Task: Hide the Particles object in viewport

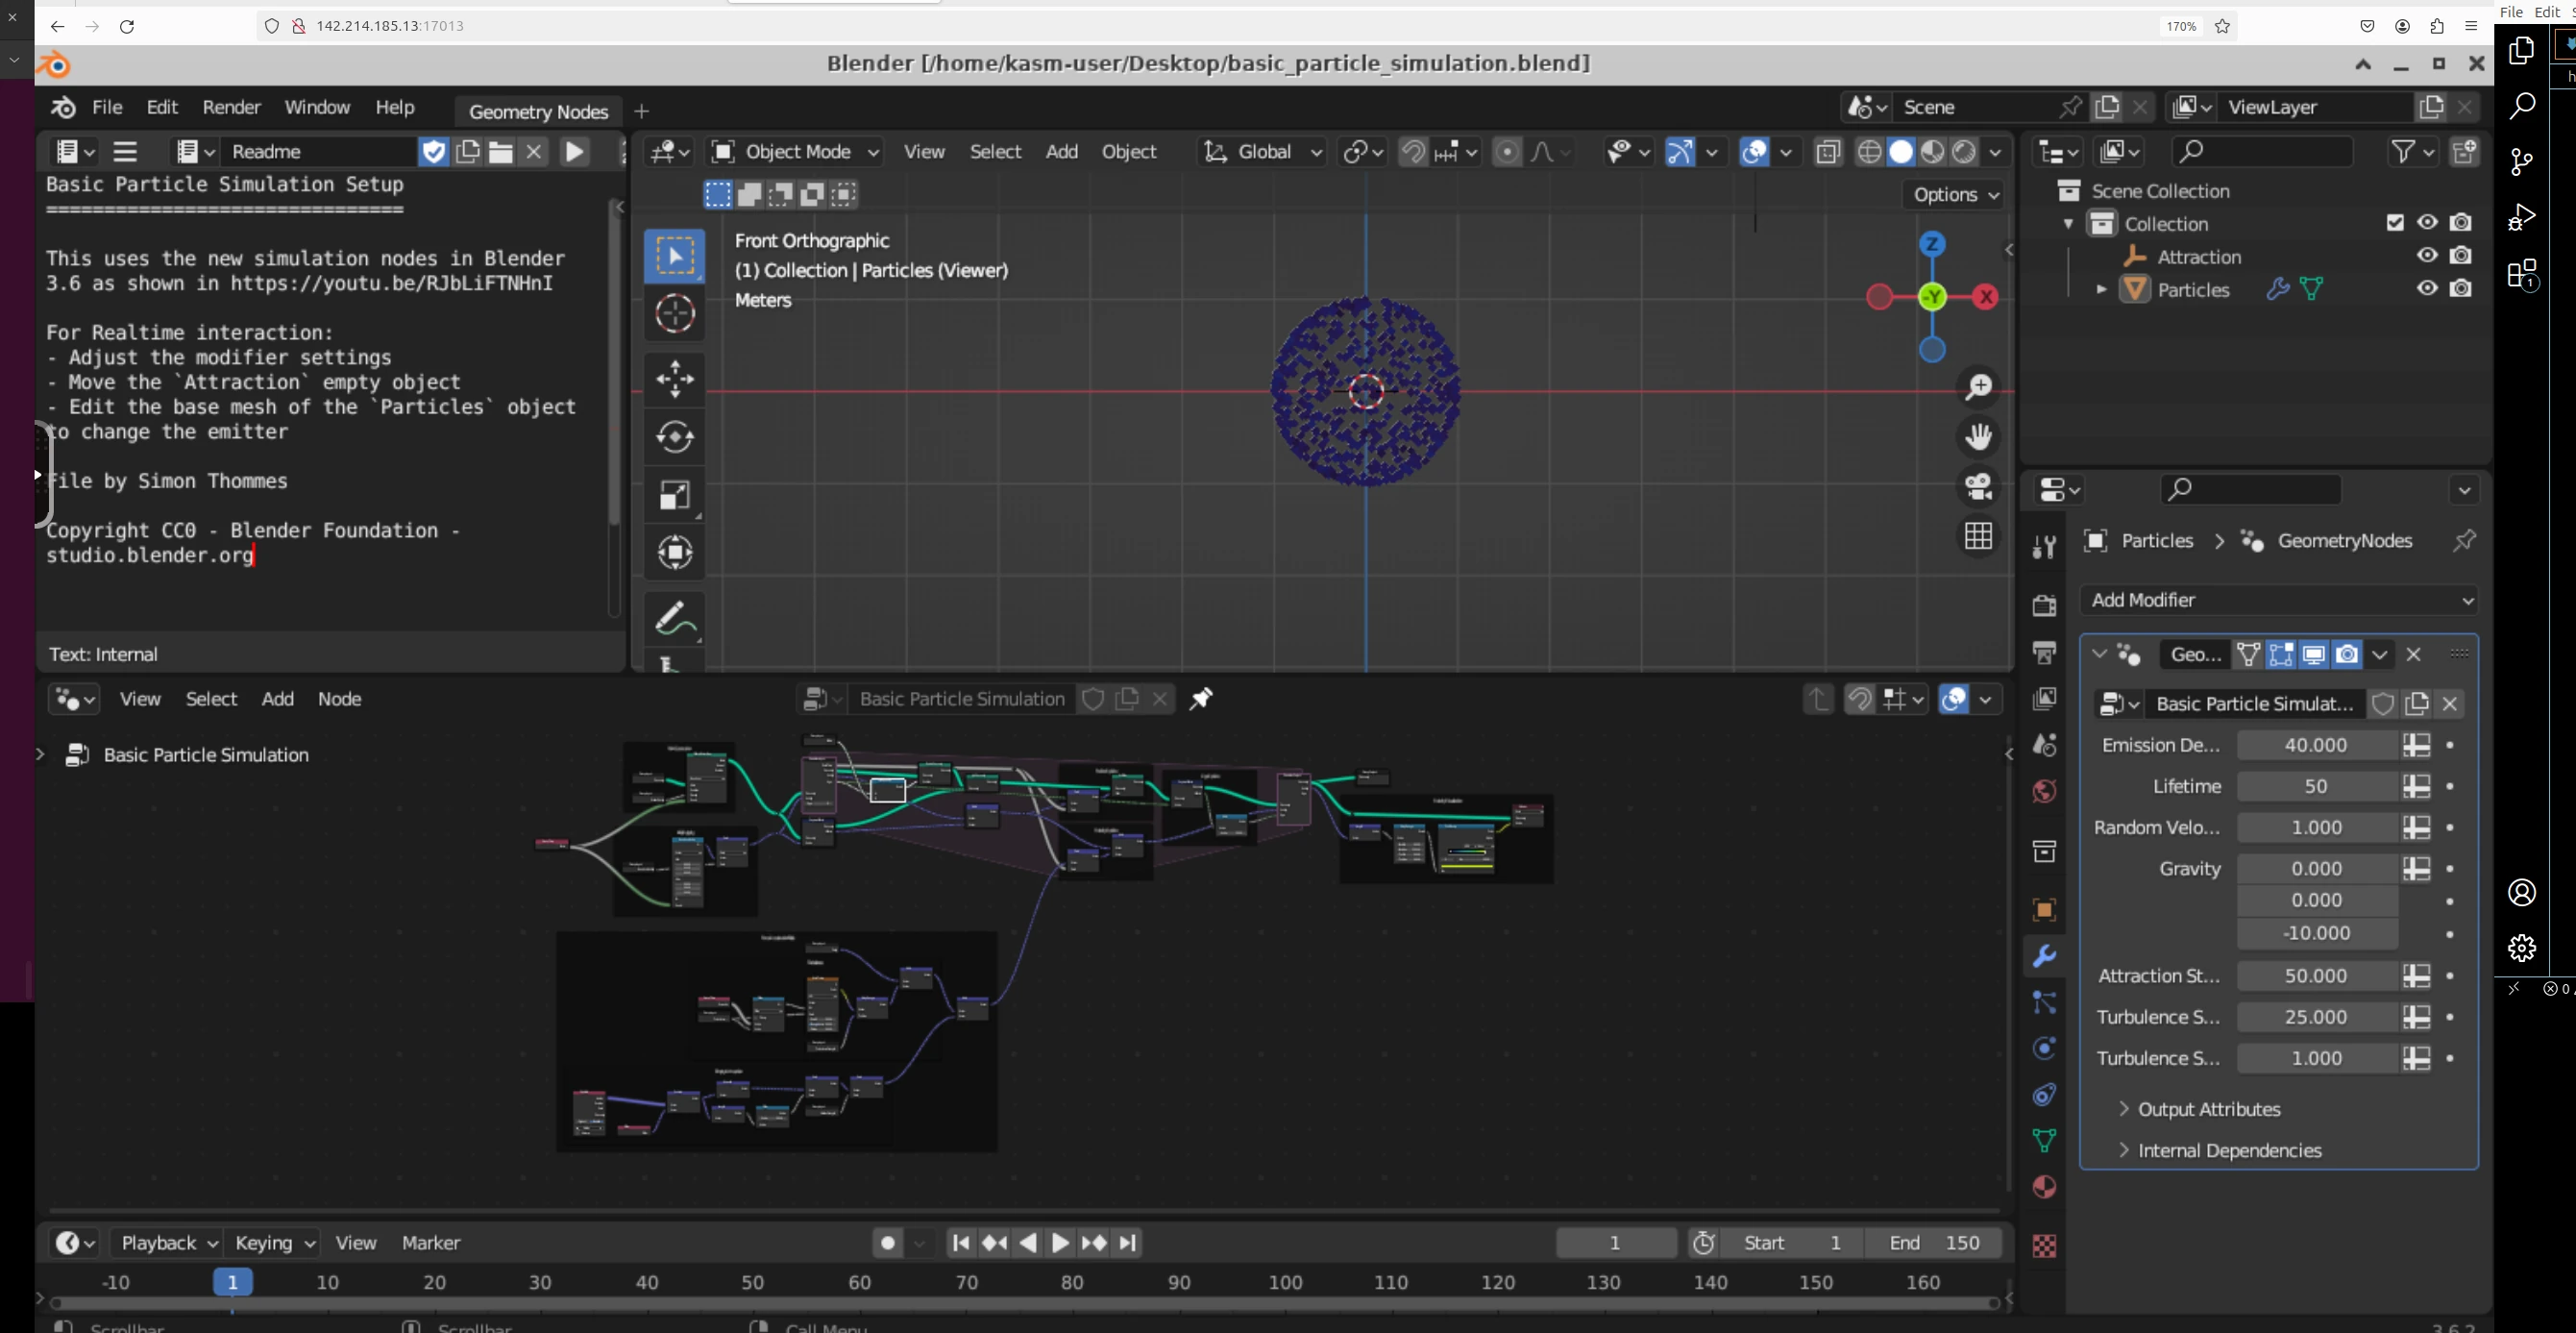Action: pyautogui.click(x=2427, y=289)
